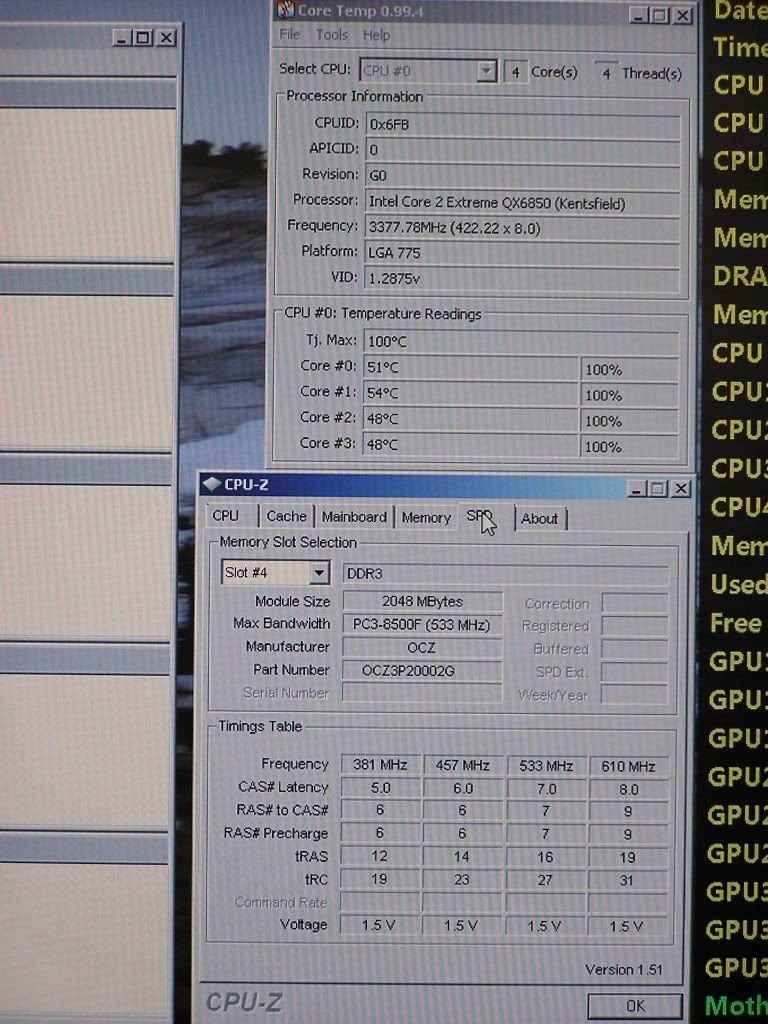768x1024 pixels.
Task: Click the CAS# Latency 8.0 cell
Action: pyautogui.click(x=628, y=790)
